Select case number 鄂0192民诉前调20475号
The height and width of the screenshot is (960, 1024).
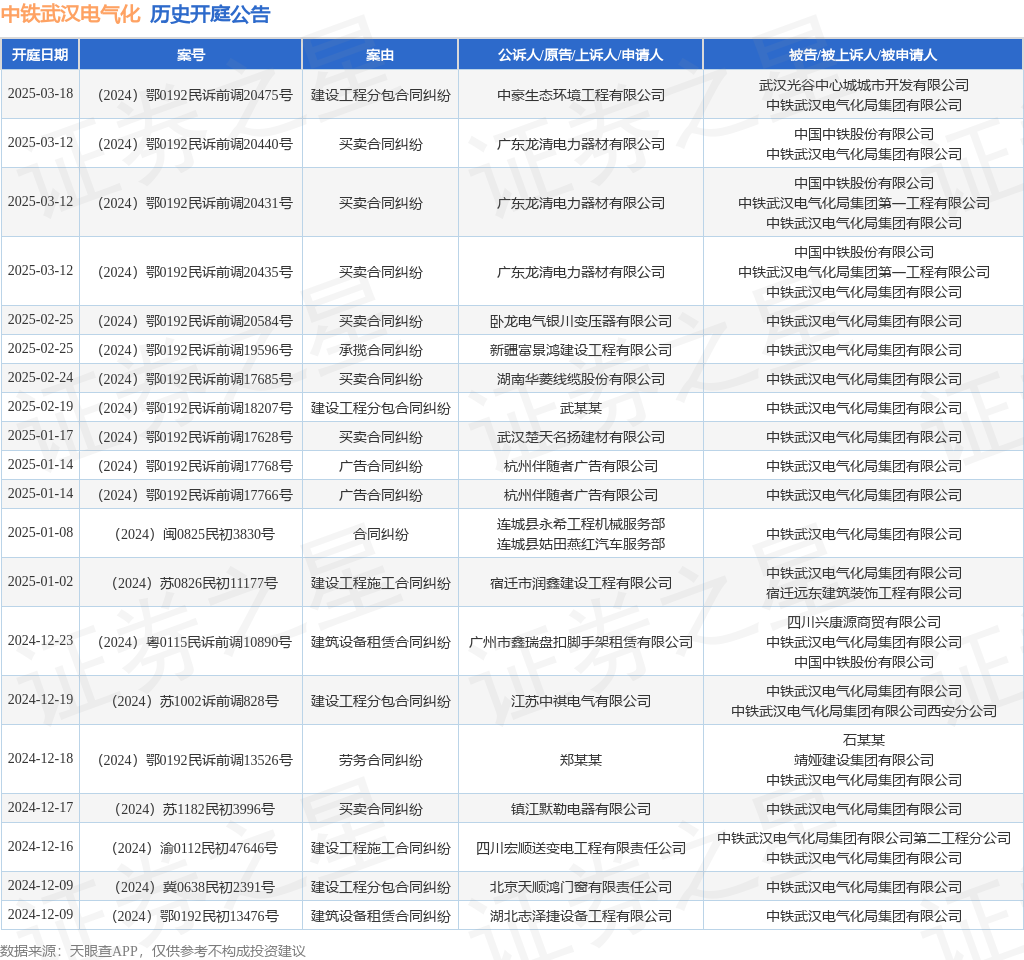pyautogui.click(x=195, y=95)
